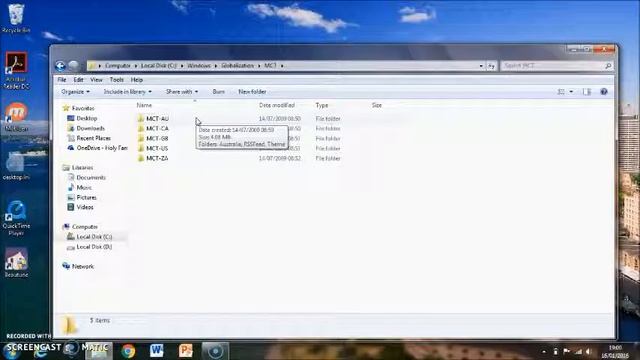Viewport: 640px width, 360px height.
Task: Click the taskbar clock
Action: [615, 351]
